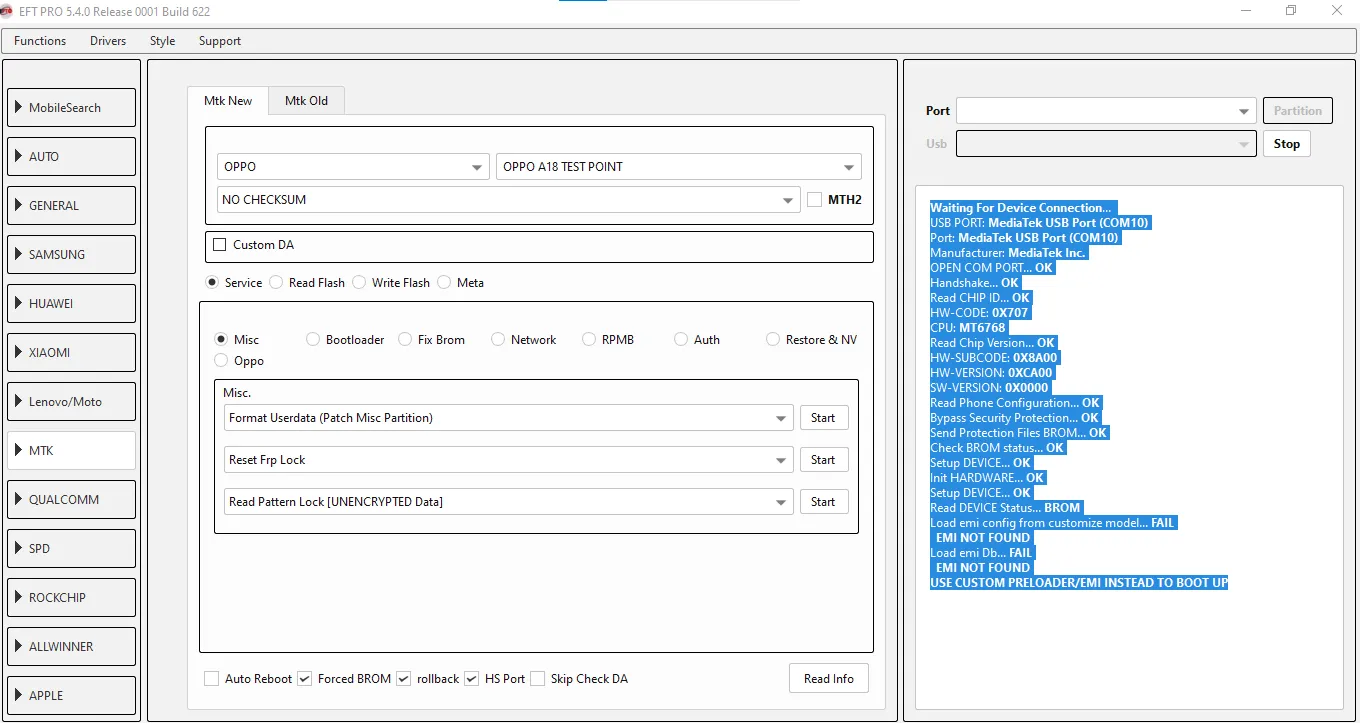Choose the Fix Brom radio option
Image resolution: width=1360 pixels, height=723 pixels.
click(x=405, y=340)
